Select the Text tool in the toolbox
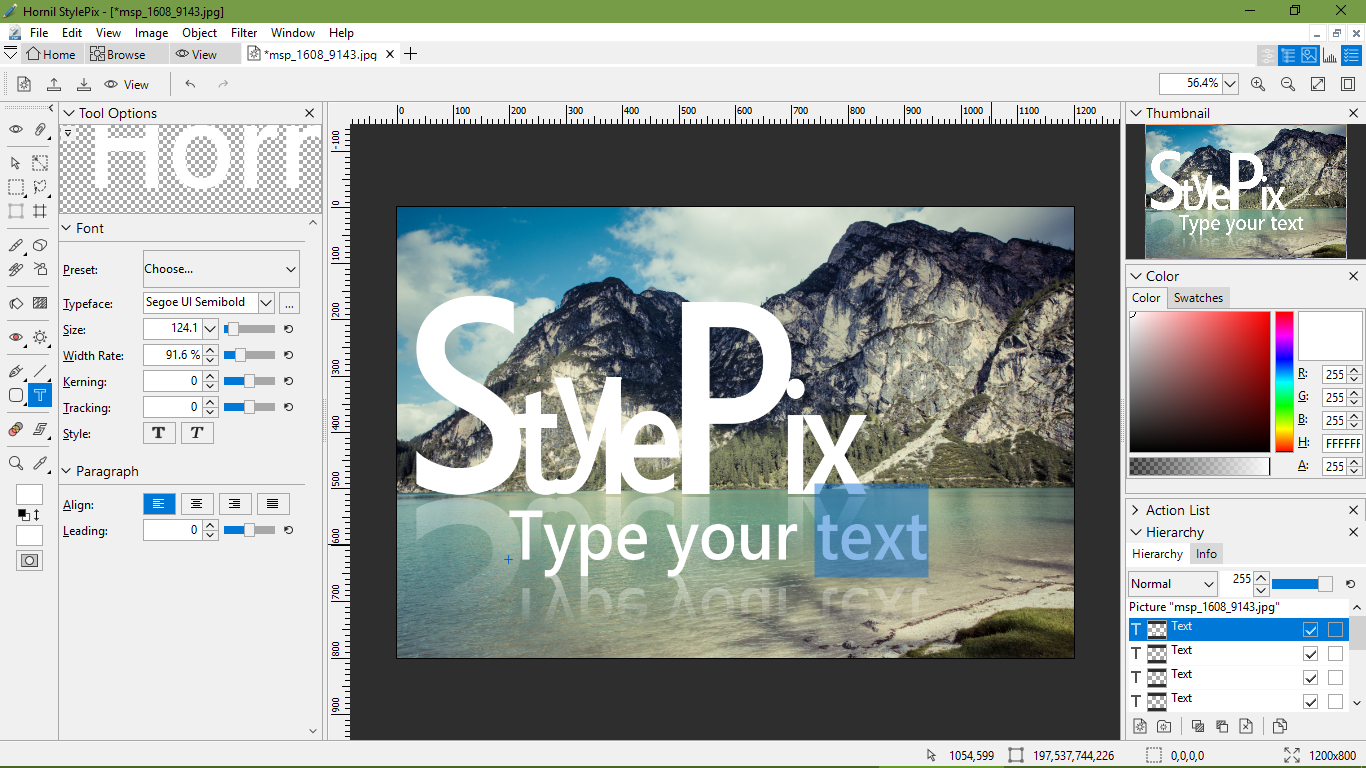Screen dimensions: 1366x768 (39, 395)
